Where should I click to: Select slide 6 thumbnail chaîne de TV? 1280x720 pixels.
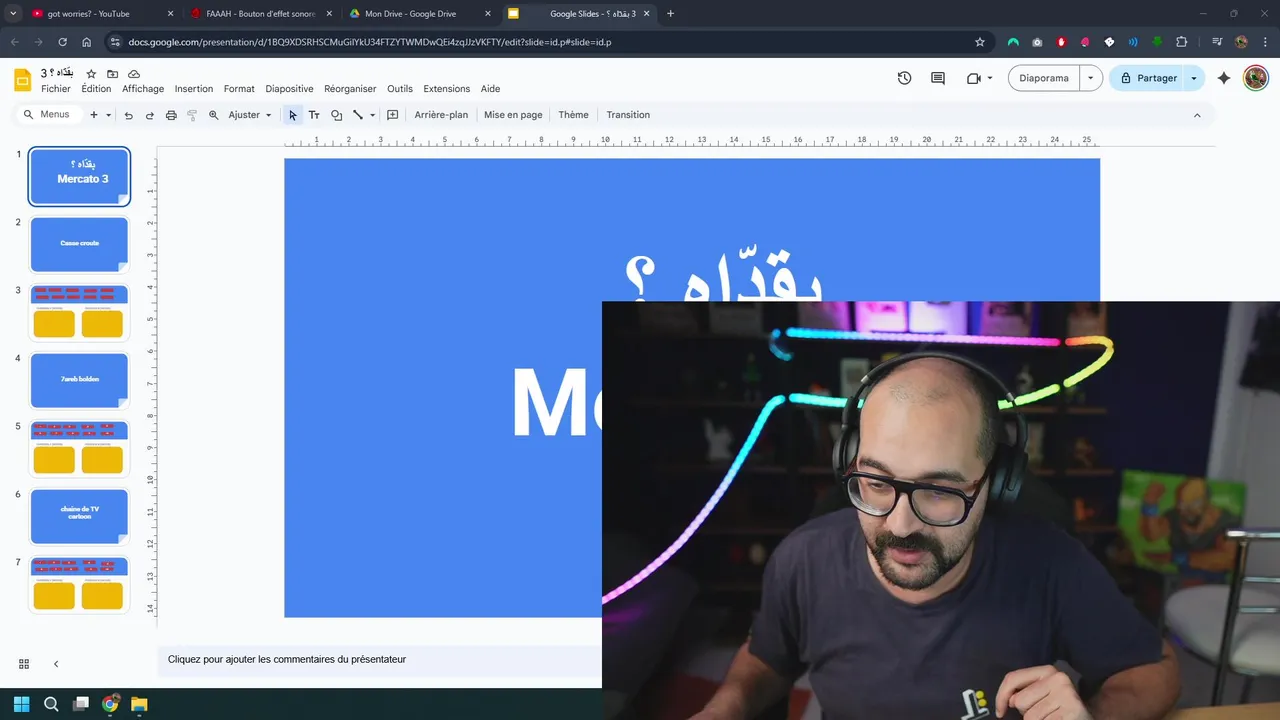click(80, 516)
